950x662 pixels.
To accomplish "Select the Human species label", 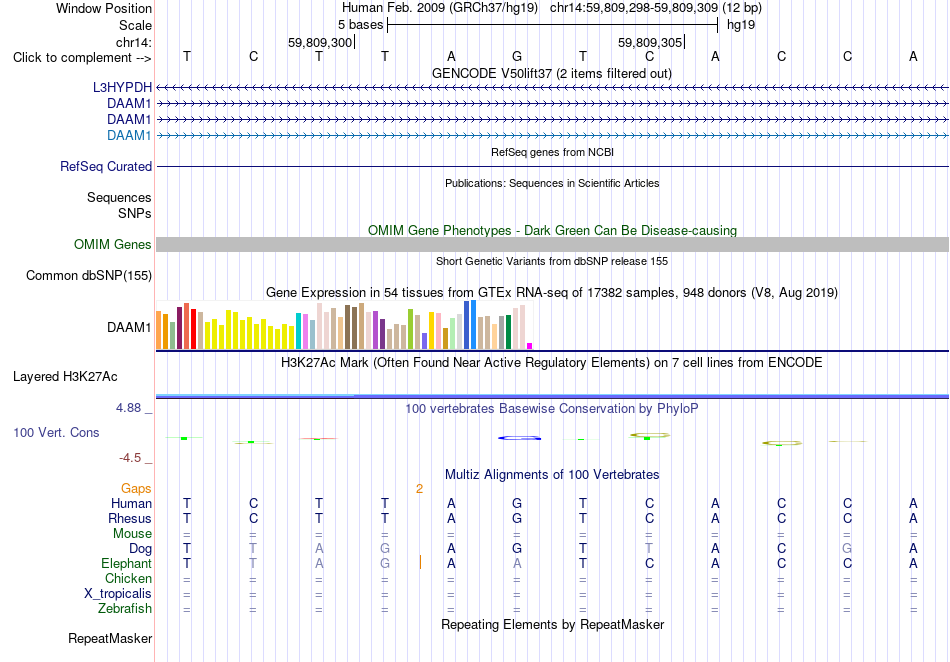I will click(131, 503).
